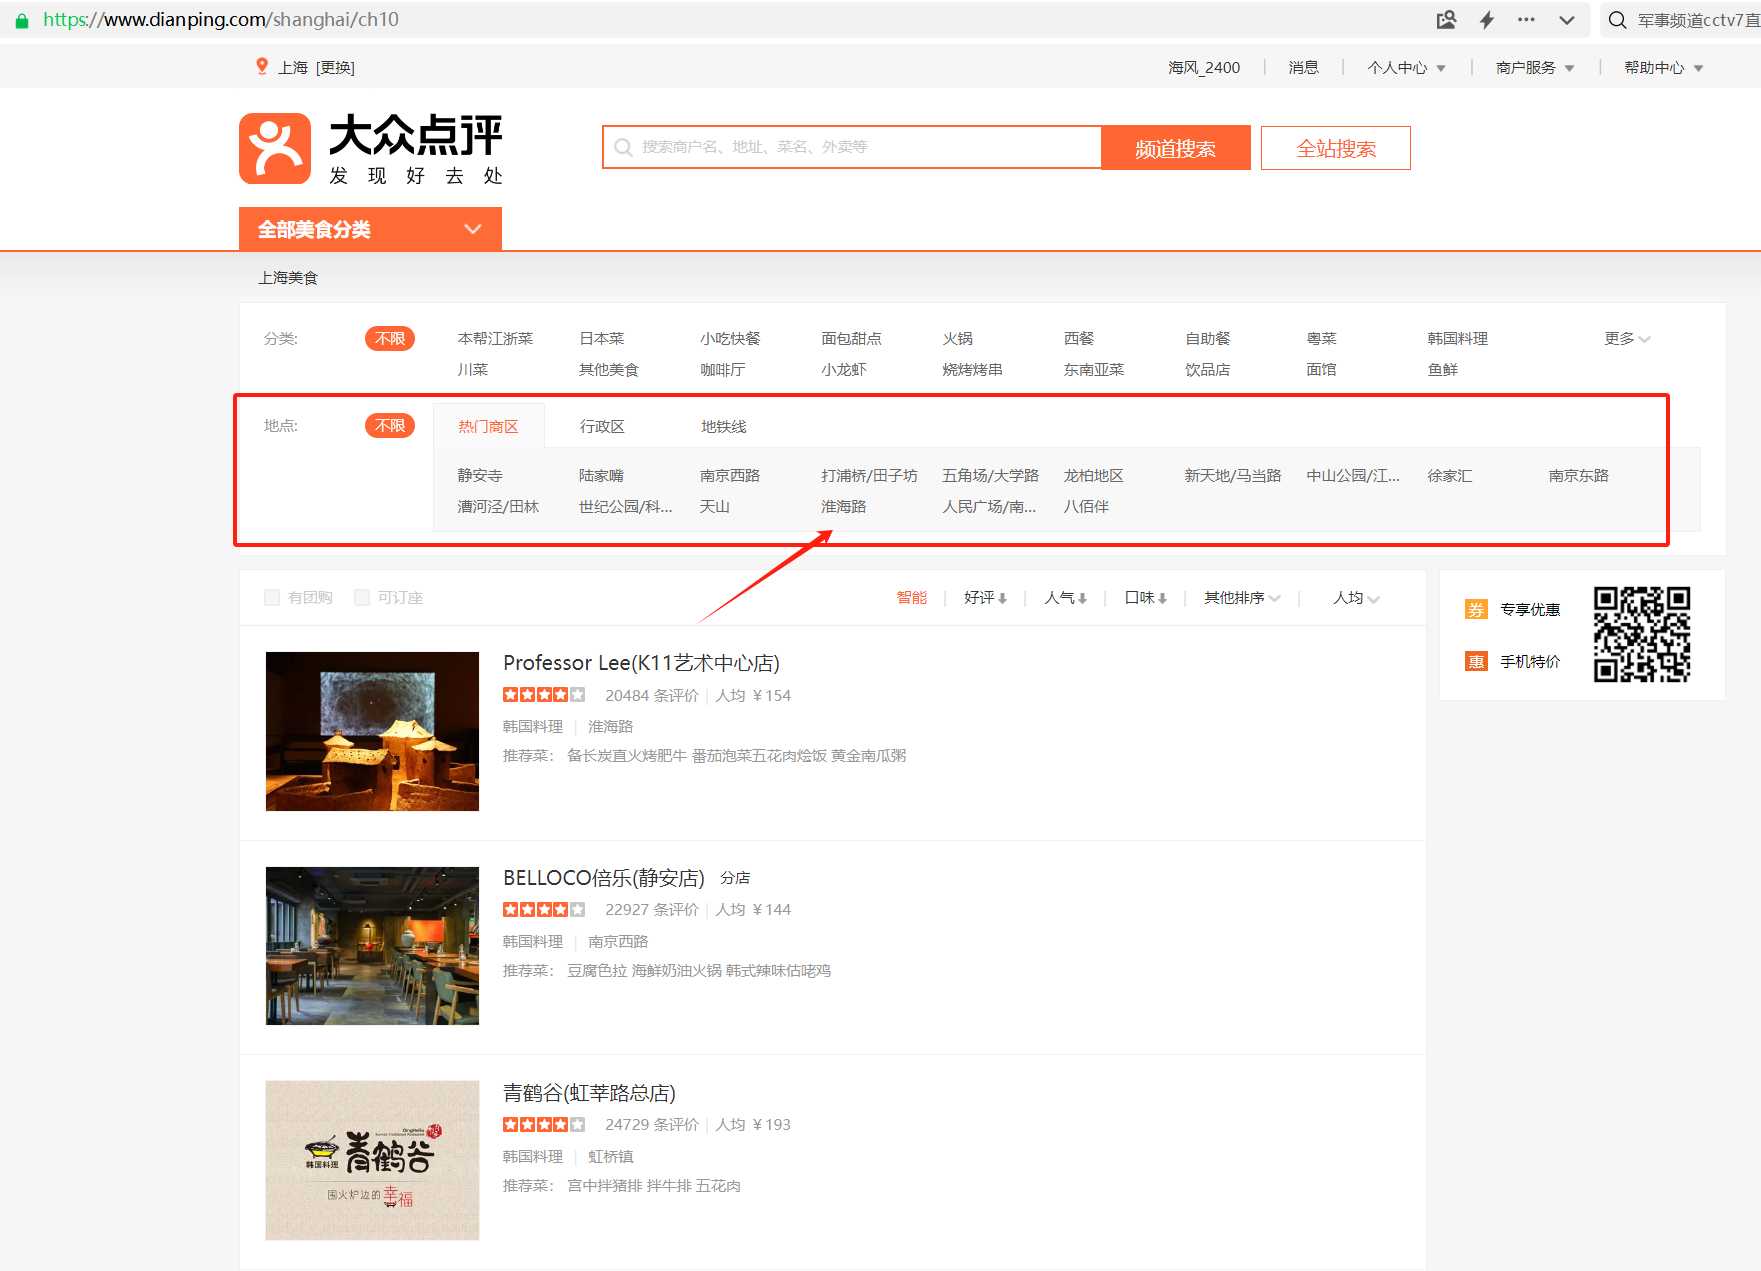Open BELLOCO倍乐(静安店) title
This screenshot has height=1271, width=1761.
point(604,878)
